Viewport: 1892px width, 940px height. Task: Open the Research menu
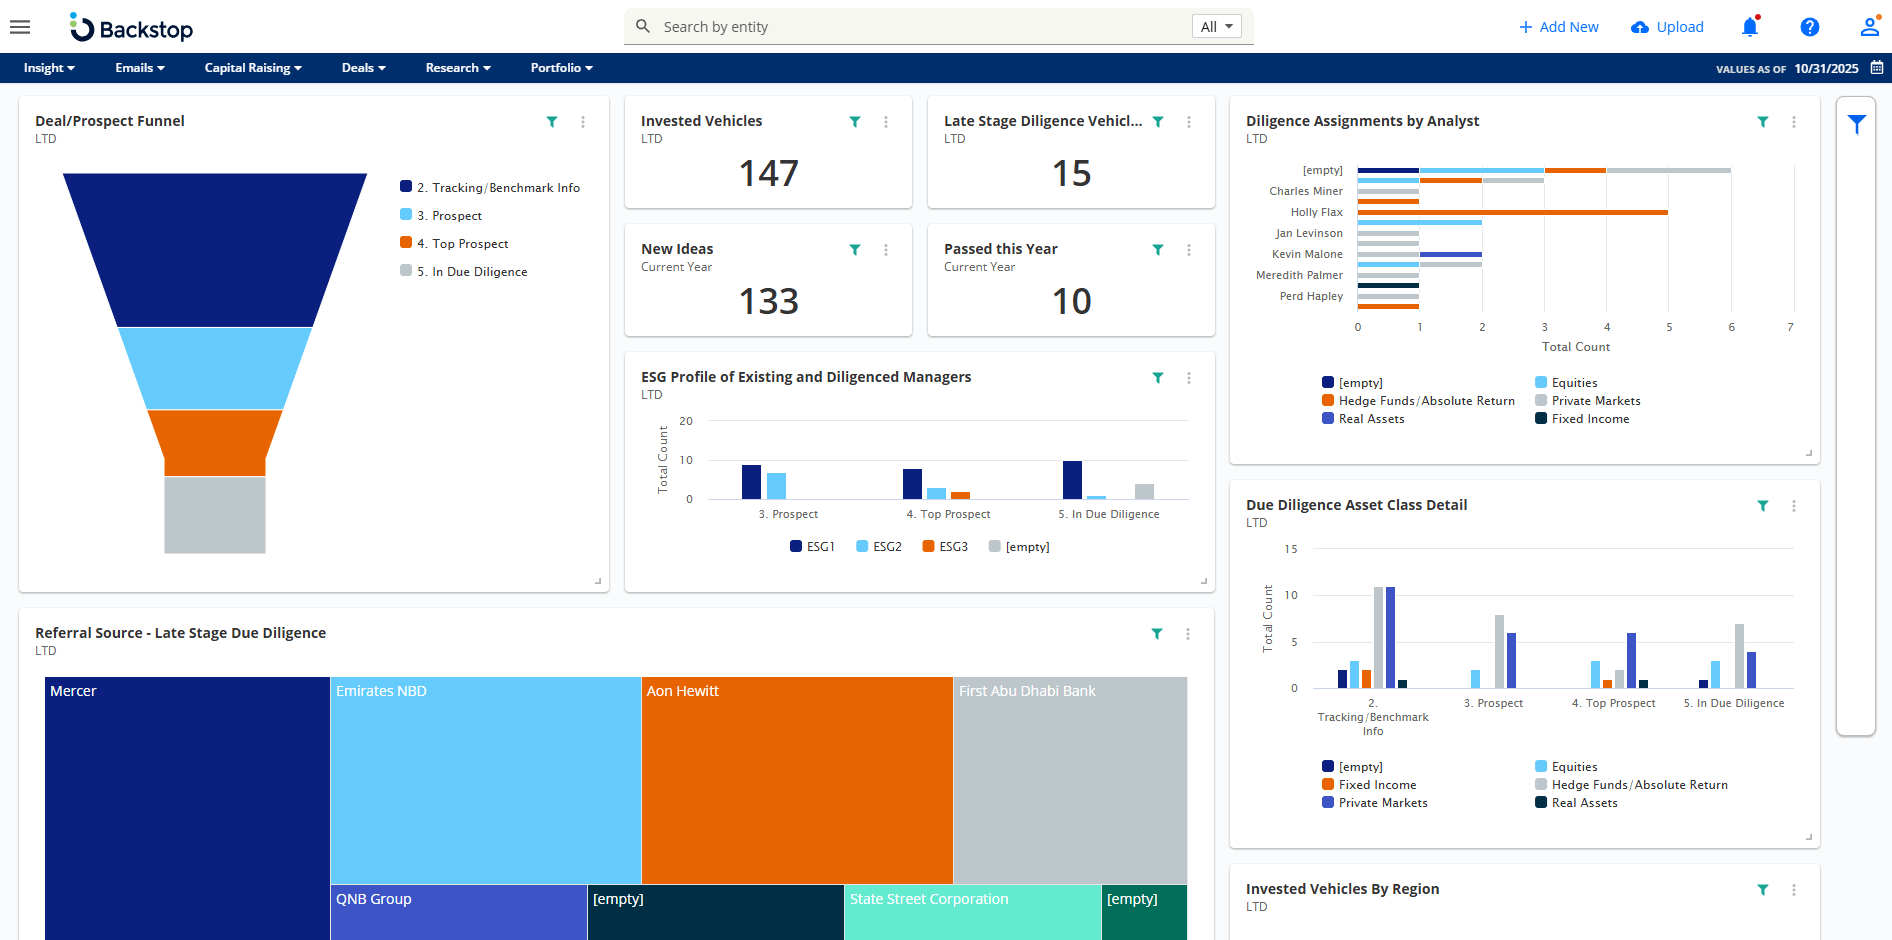[x=457, y=68]
